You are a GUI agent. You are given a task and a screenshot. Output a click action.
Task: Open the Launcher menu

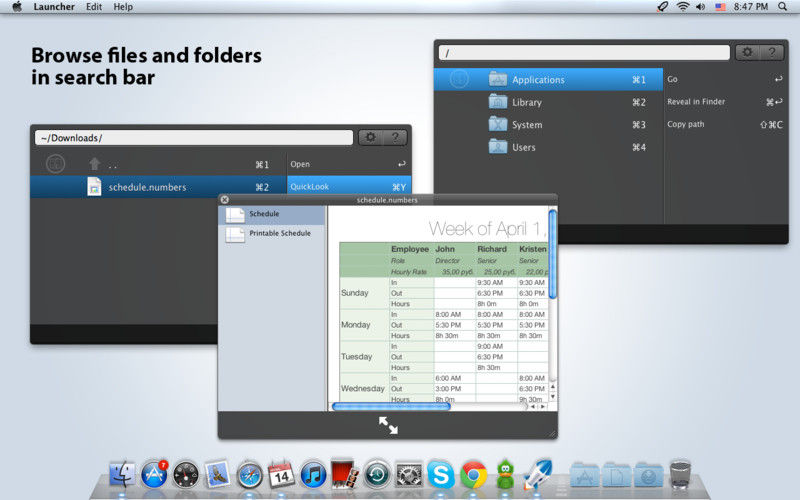(x=54, y=7)
